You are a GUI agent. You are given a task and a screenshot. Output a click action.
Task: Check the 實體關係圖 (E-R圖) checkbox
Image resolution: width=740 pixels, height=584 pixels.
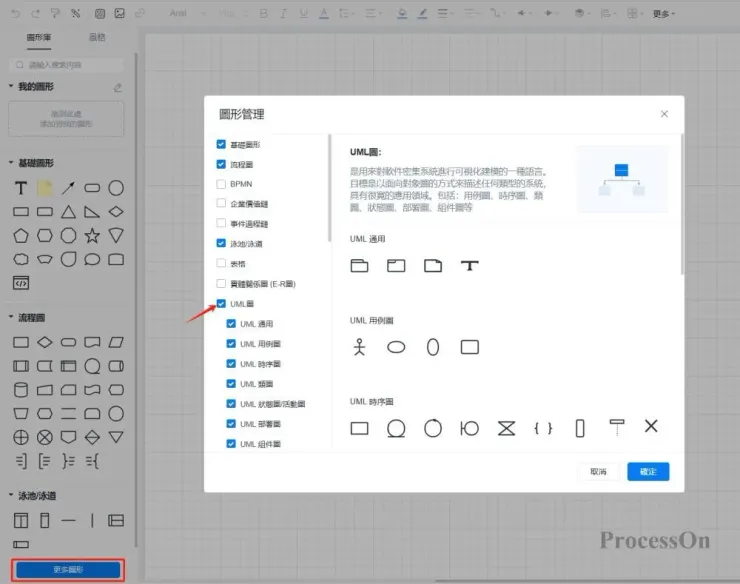coord(221,284)
